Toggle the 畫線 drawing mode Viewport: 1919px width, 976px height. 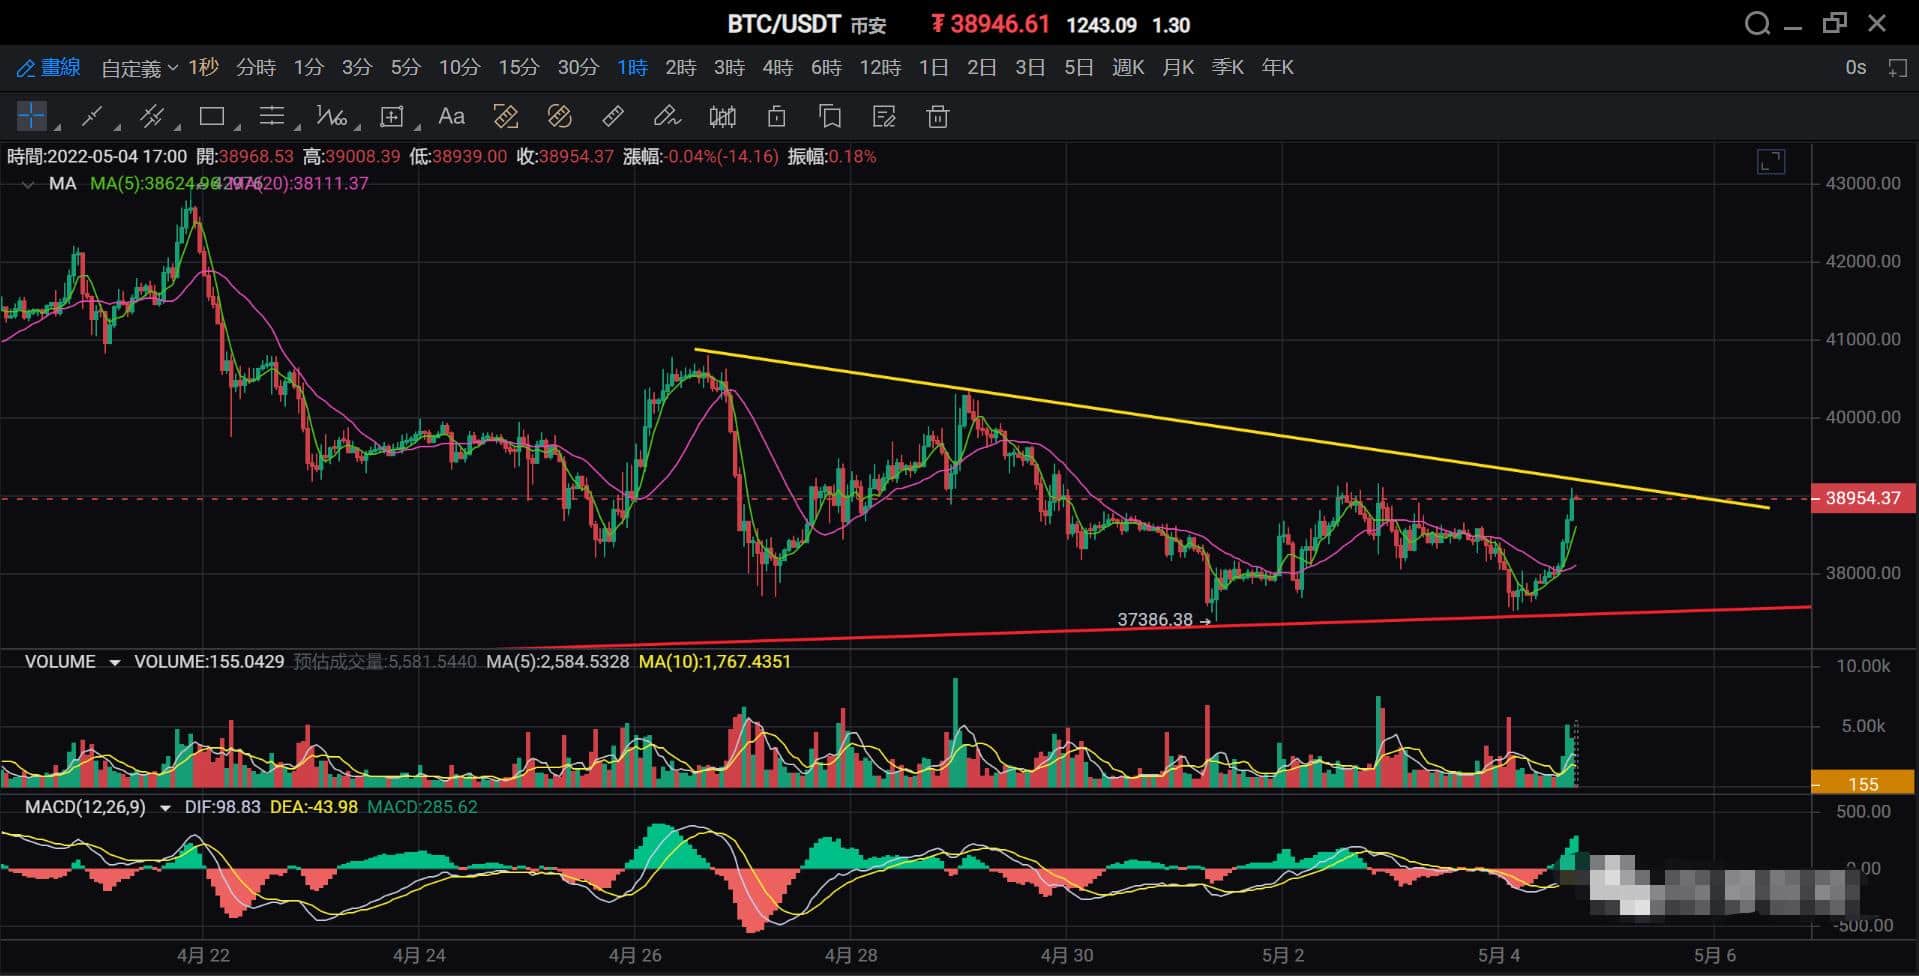[x=49, y=67]
